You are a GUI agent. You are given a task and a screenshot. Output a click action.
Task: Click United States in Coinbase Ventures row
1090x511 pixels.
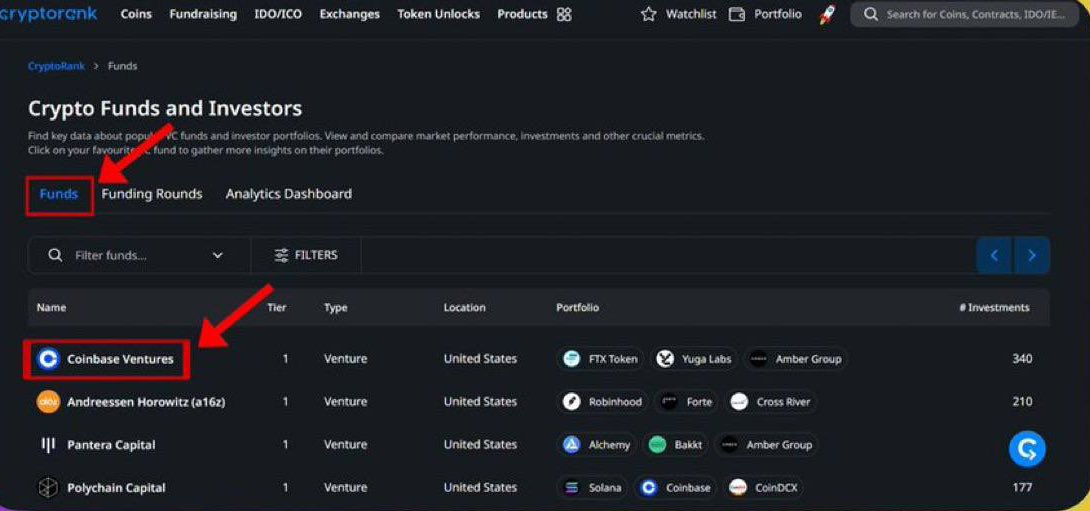(x=480, y=359)
